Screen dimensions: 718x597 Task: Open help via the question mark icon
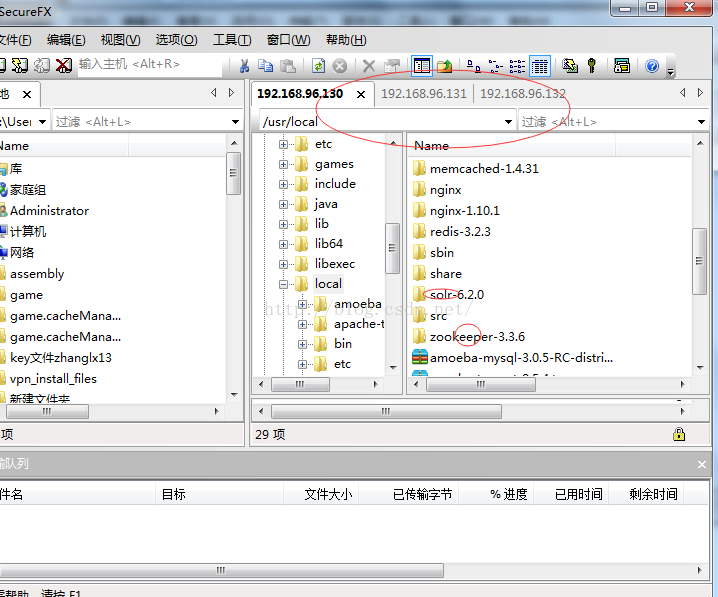[652, 66]
